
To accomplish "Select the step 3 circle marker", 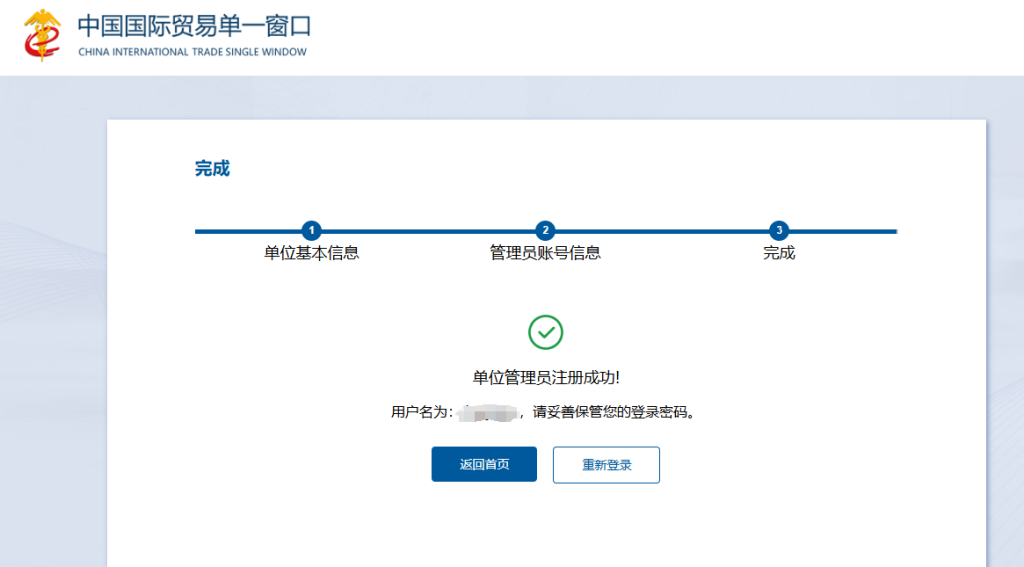I will pos(779,230).
